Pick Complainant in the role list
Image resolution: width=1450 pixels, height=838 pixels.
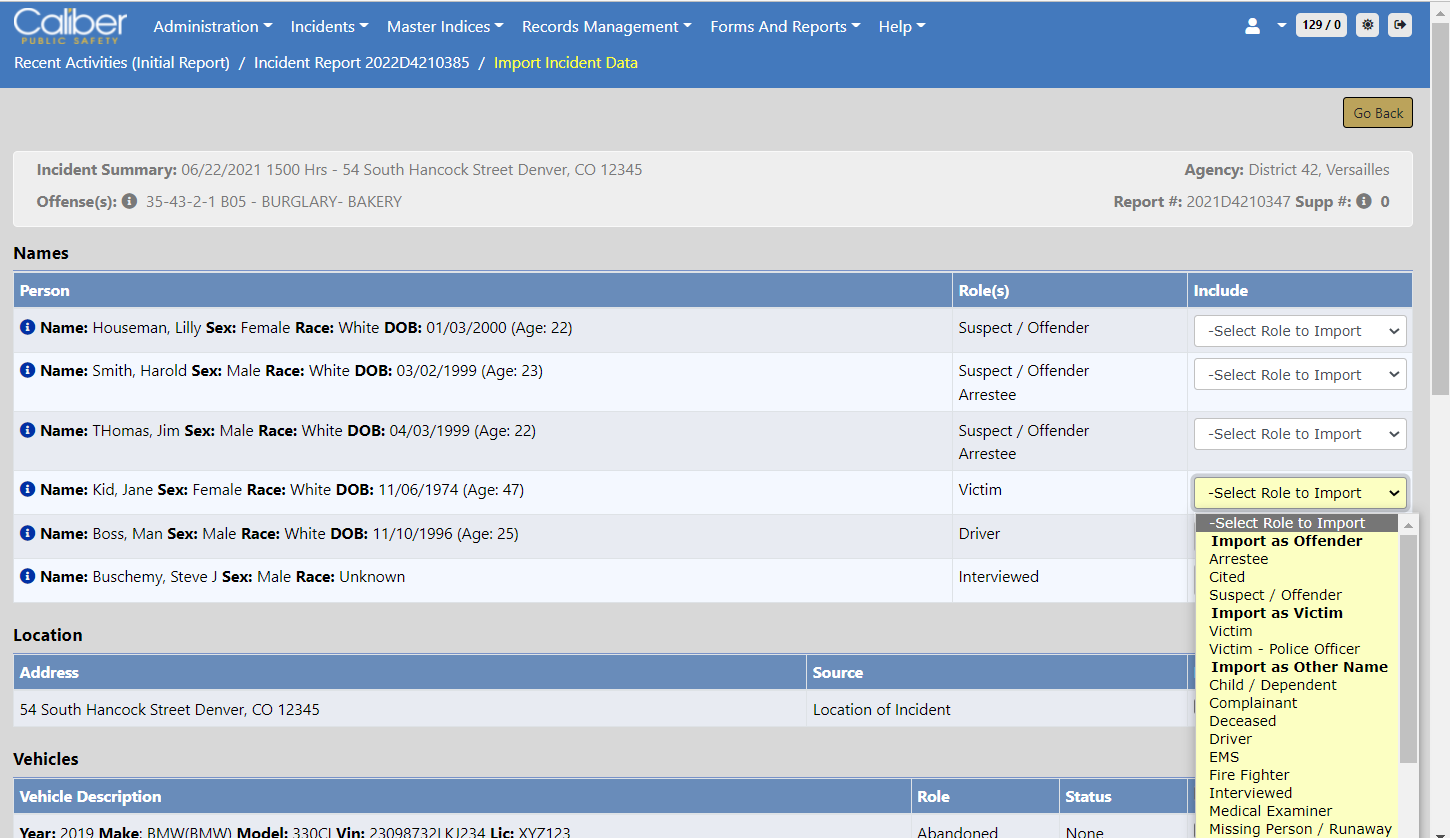point(1253,703)
